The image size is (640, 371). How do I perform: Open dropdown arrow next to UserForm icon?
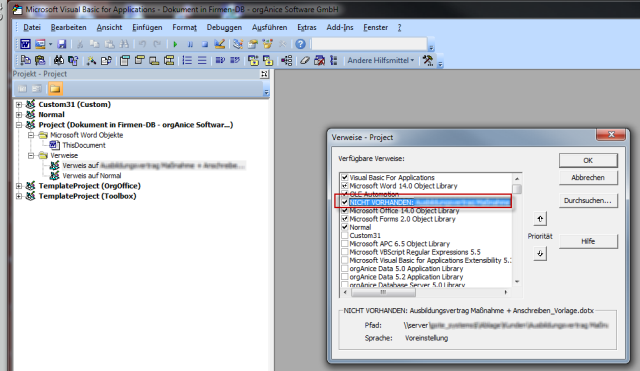click(50, 44)
